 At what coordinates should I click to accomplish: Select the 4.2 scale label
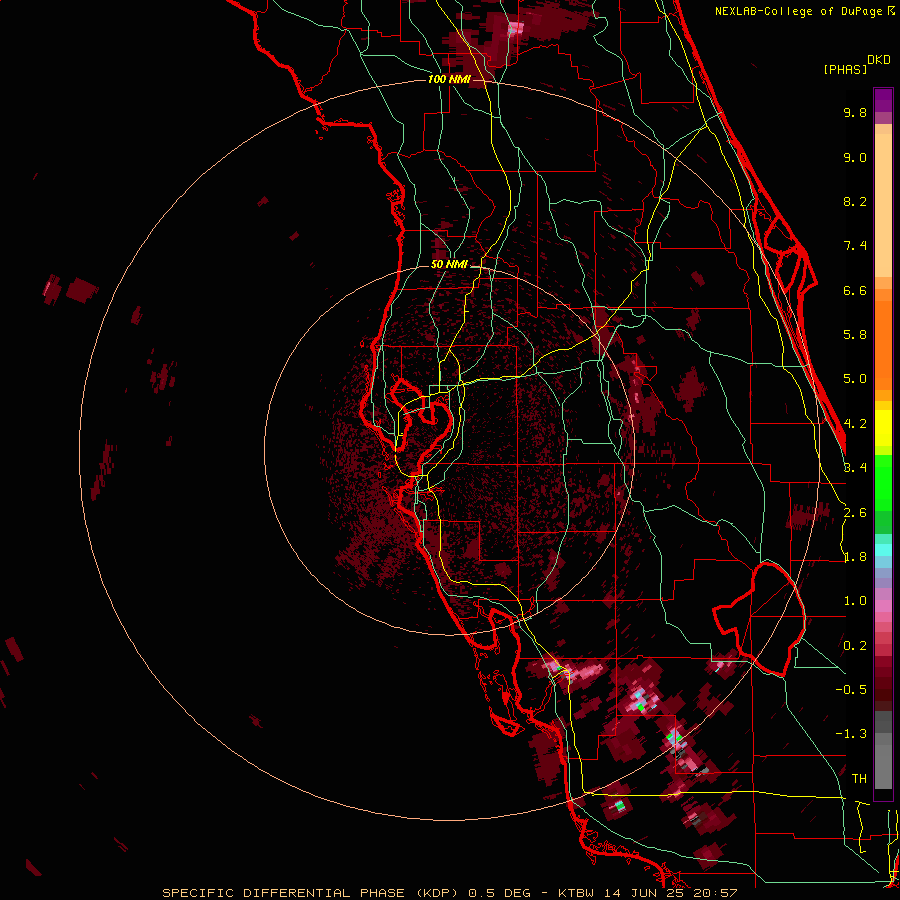click(x=855, y=424)
